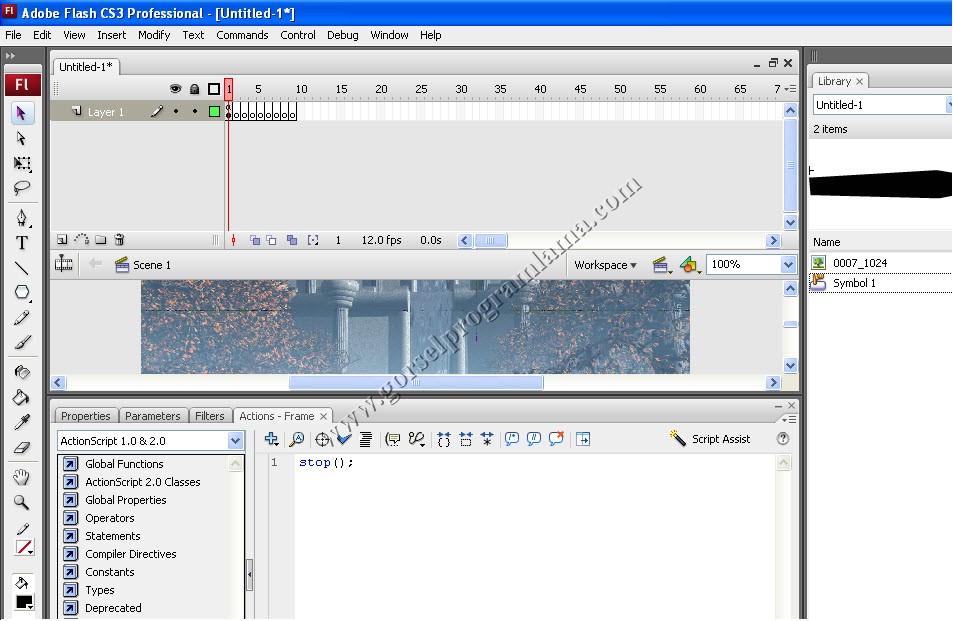Viewport: 953px width, 621px height.
Task: Open the stage zoom 100% dropdown
Action: (x=787, y=265)
